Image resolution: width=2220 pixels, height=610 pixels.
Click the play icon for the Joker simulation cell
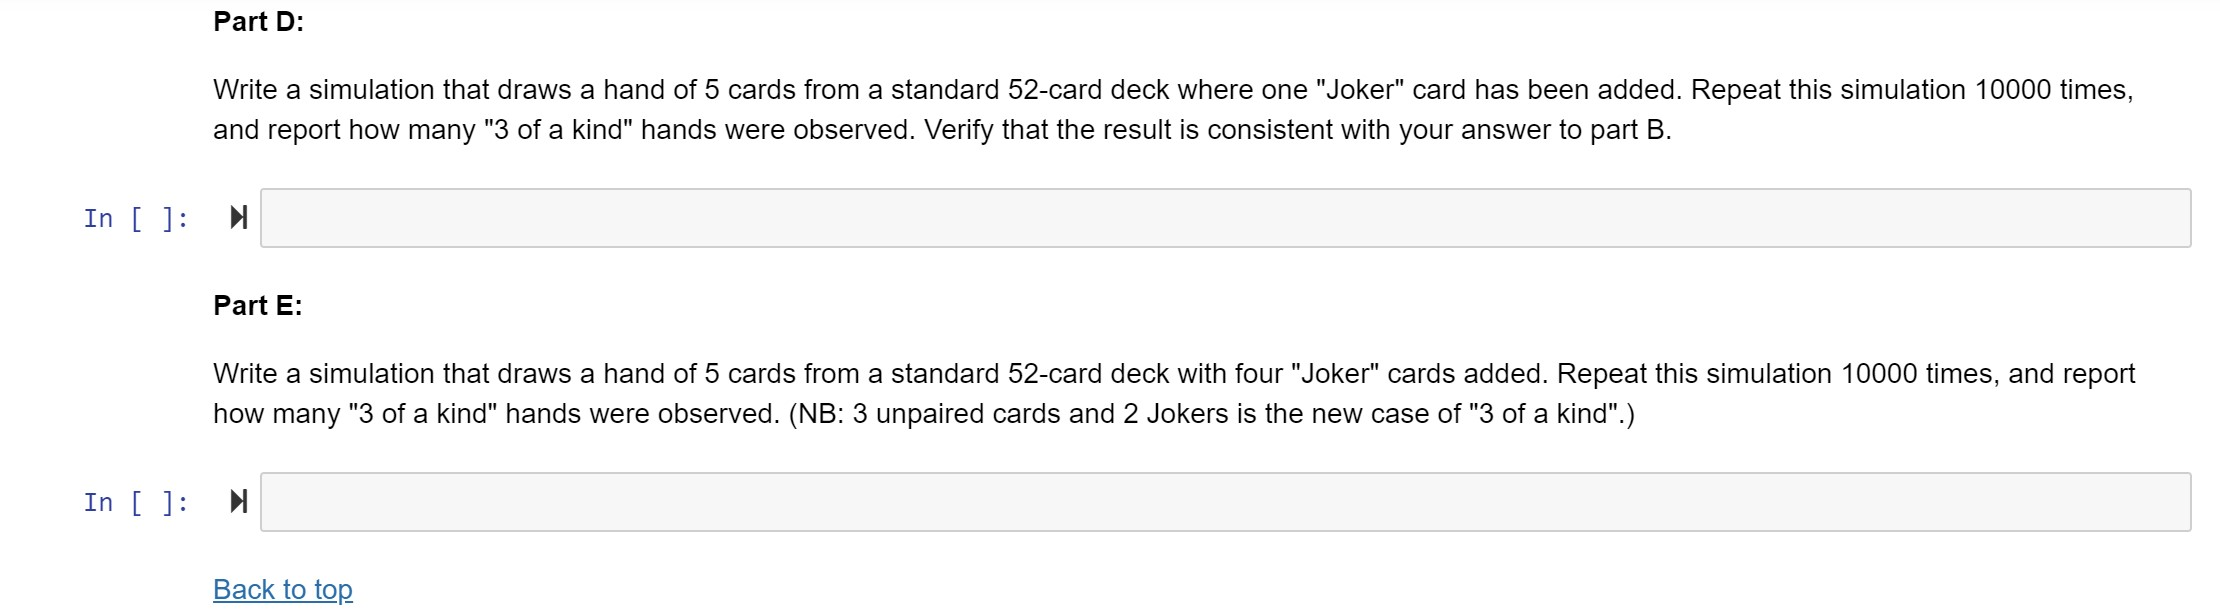[x=237, y=217]
